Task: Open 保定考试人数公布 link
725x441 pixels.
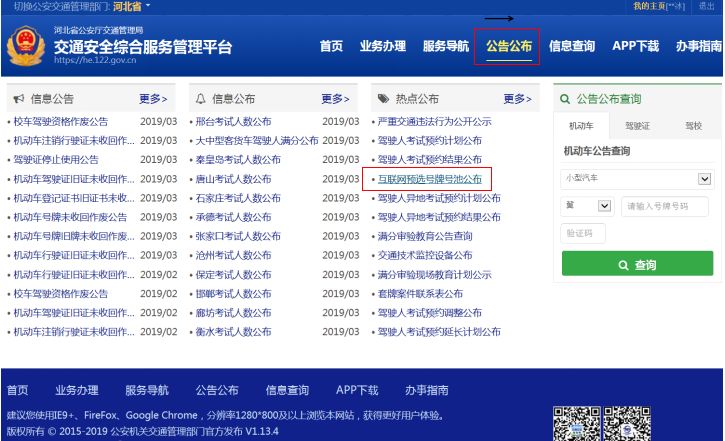Action: tap(233, 275)
